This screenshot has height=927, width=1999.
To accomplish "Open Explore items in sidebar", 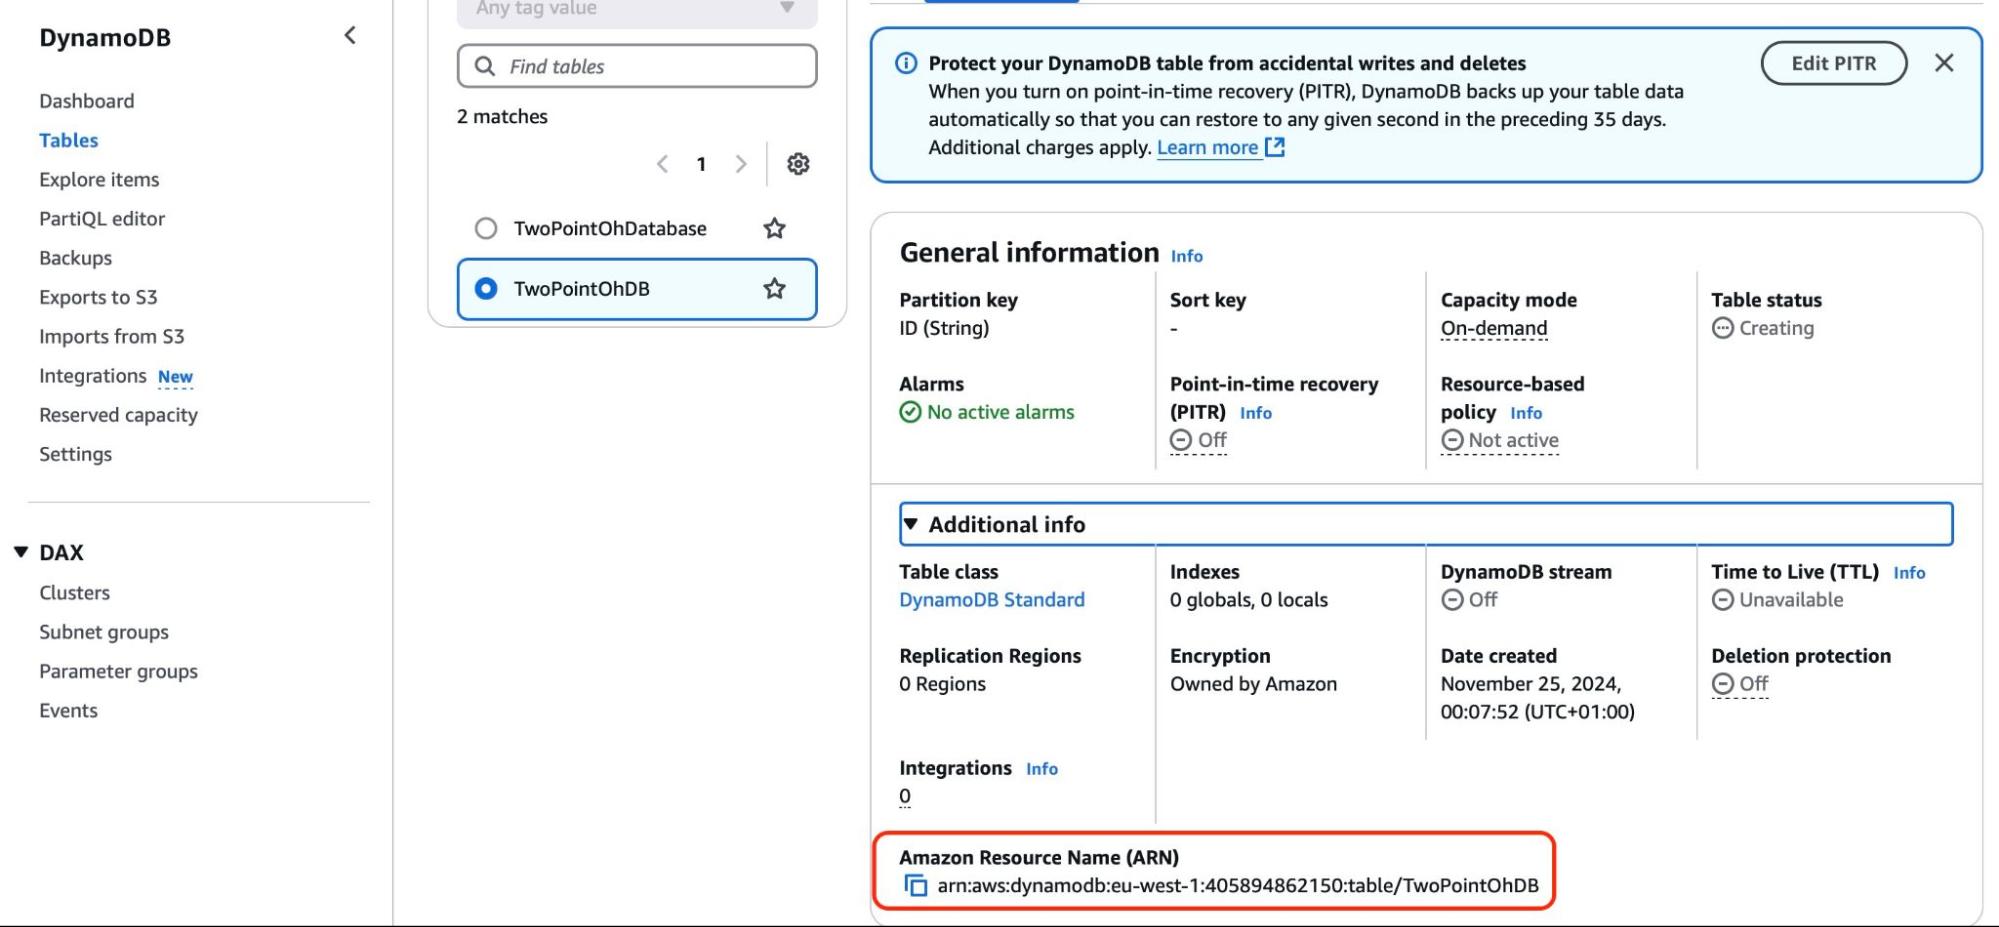I will click(99, 179).
